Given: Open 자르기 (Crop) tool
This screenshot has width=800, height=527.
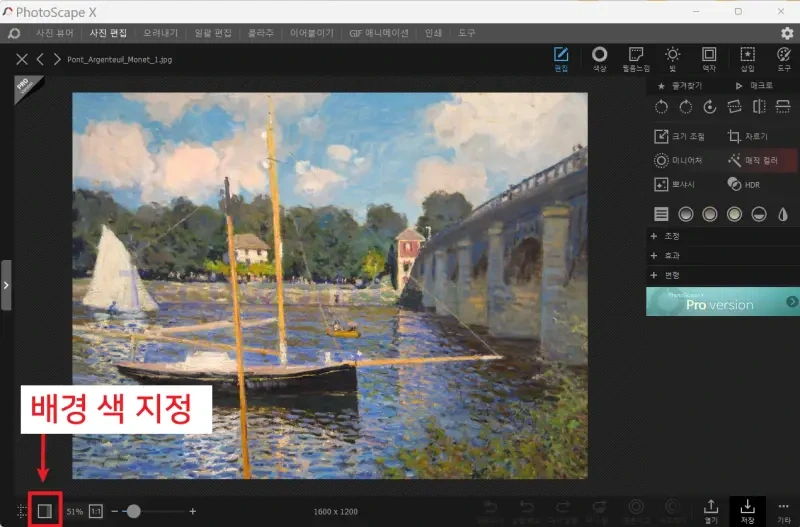Looking at the screenshot, I should pyautogui.click(x=747, y=136).
